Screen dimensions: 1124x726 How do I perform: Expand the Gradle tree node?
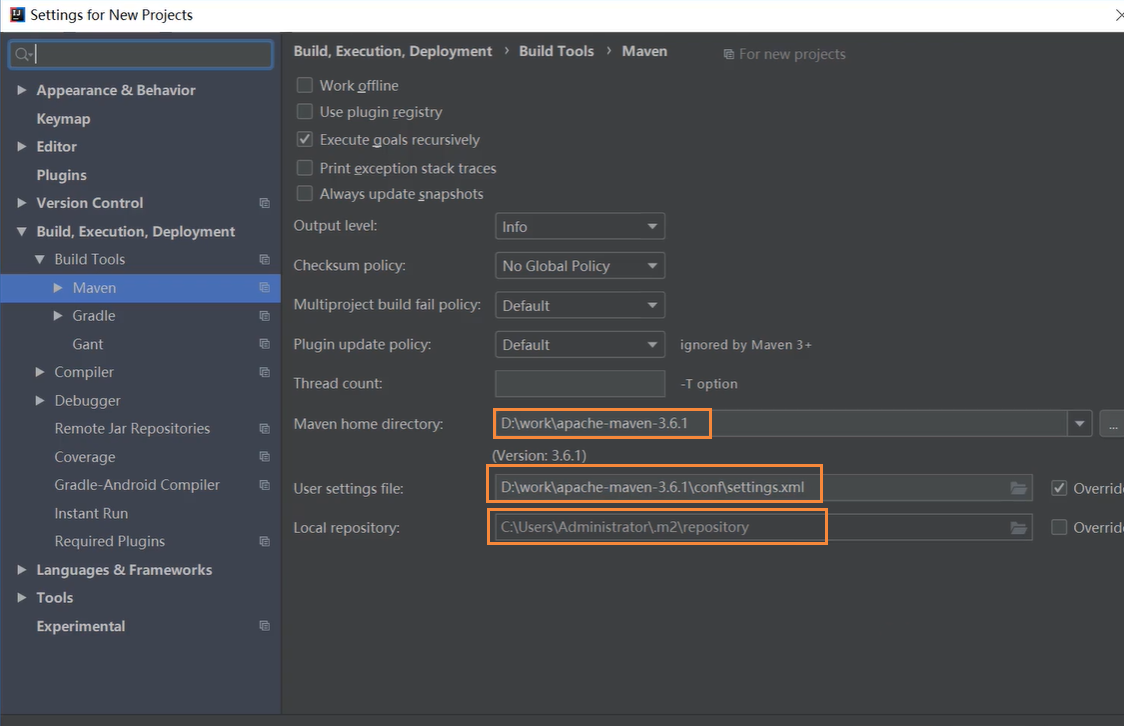pyautogui.click(x=57, y=316)
